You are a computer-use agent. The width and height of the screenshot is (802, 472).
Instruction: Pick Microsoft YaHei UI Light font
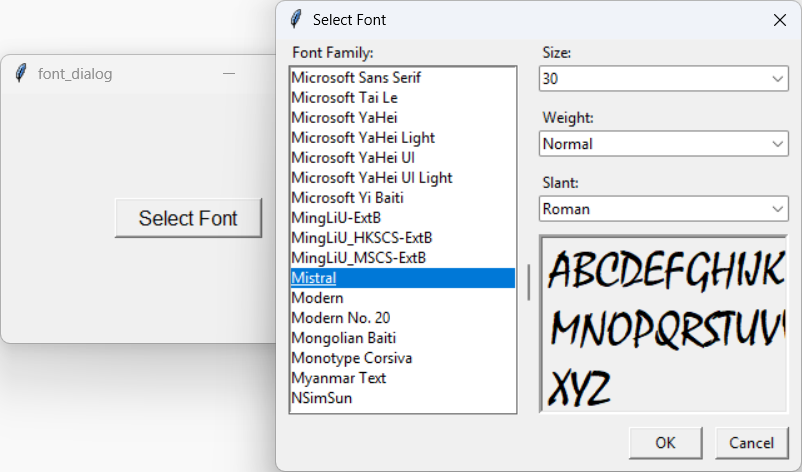tap(403, 177)
